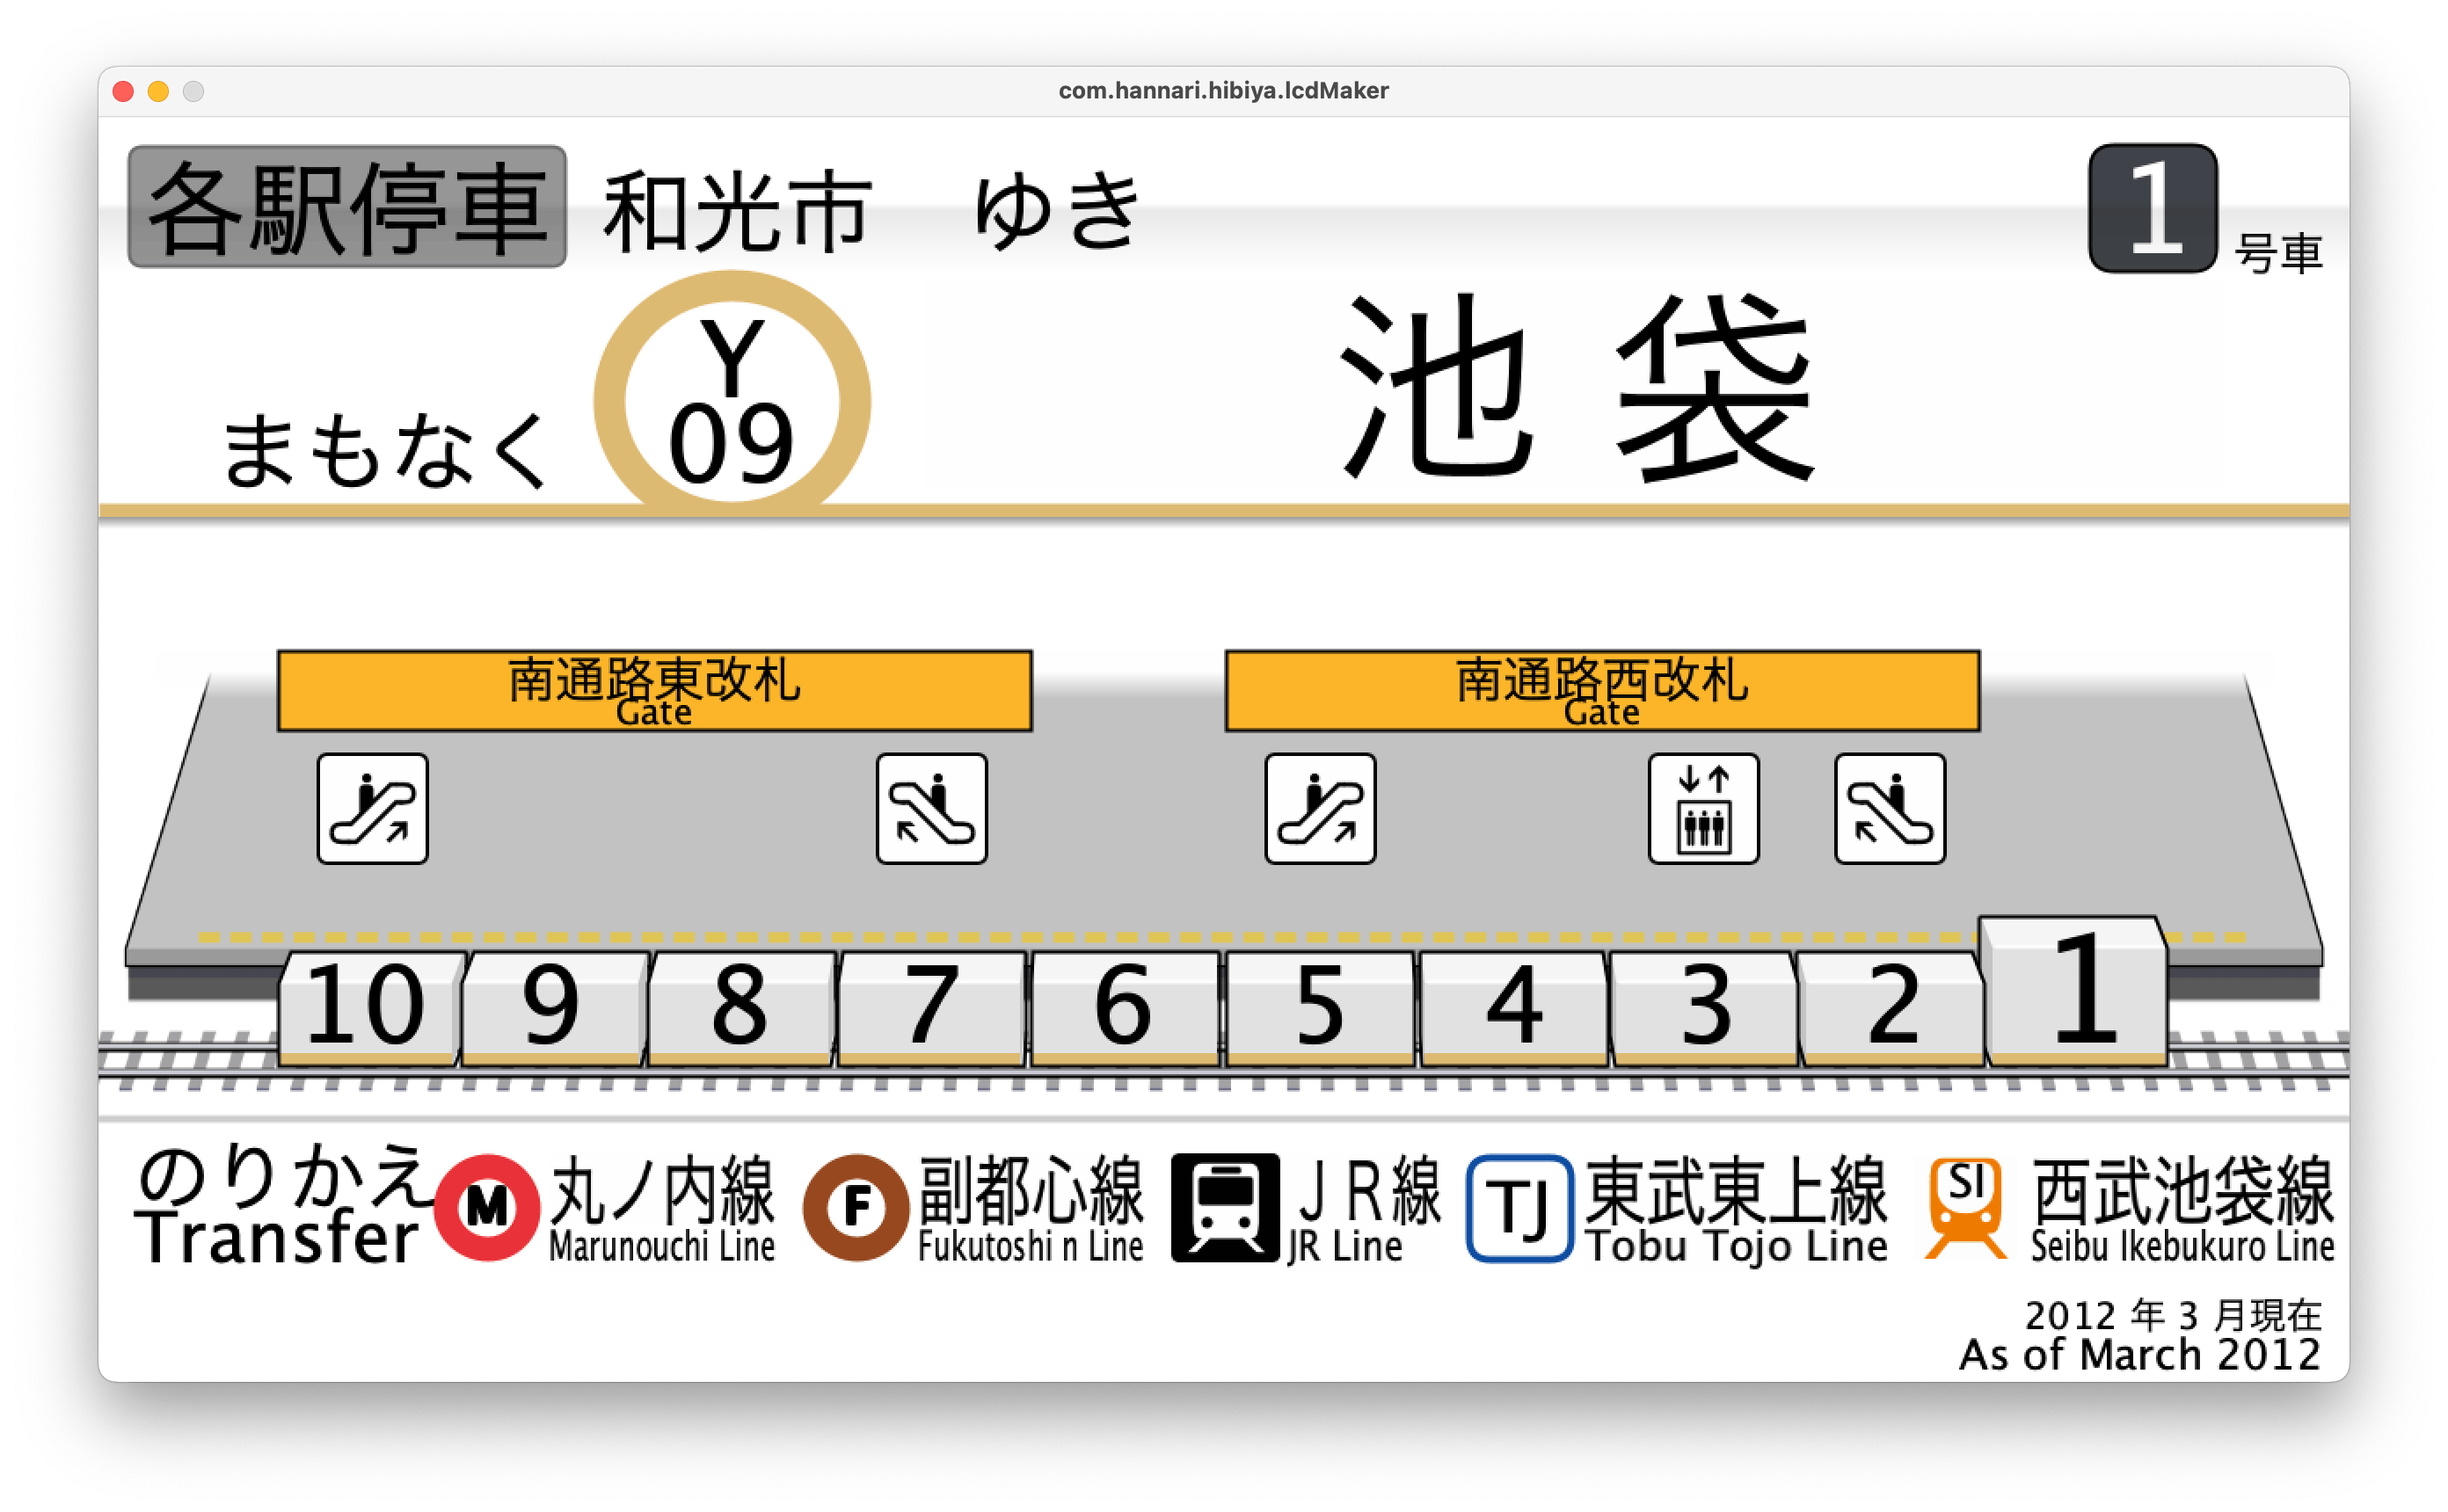This screenshot has width=2448, height=1512.
Task: Click the 南通路西改札 Gate sign
Action: tap(1602, 690)
